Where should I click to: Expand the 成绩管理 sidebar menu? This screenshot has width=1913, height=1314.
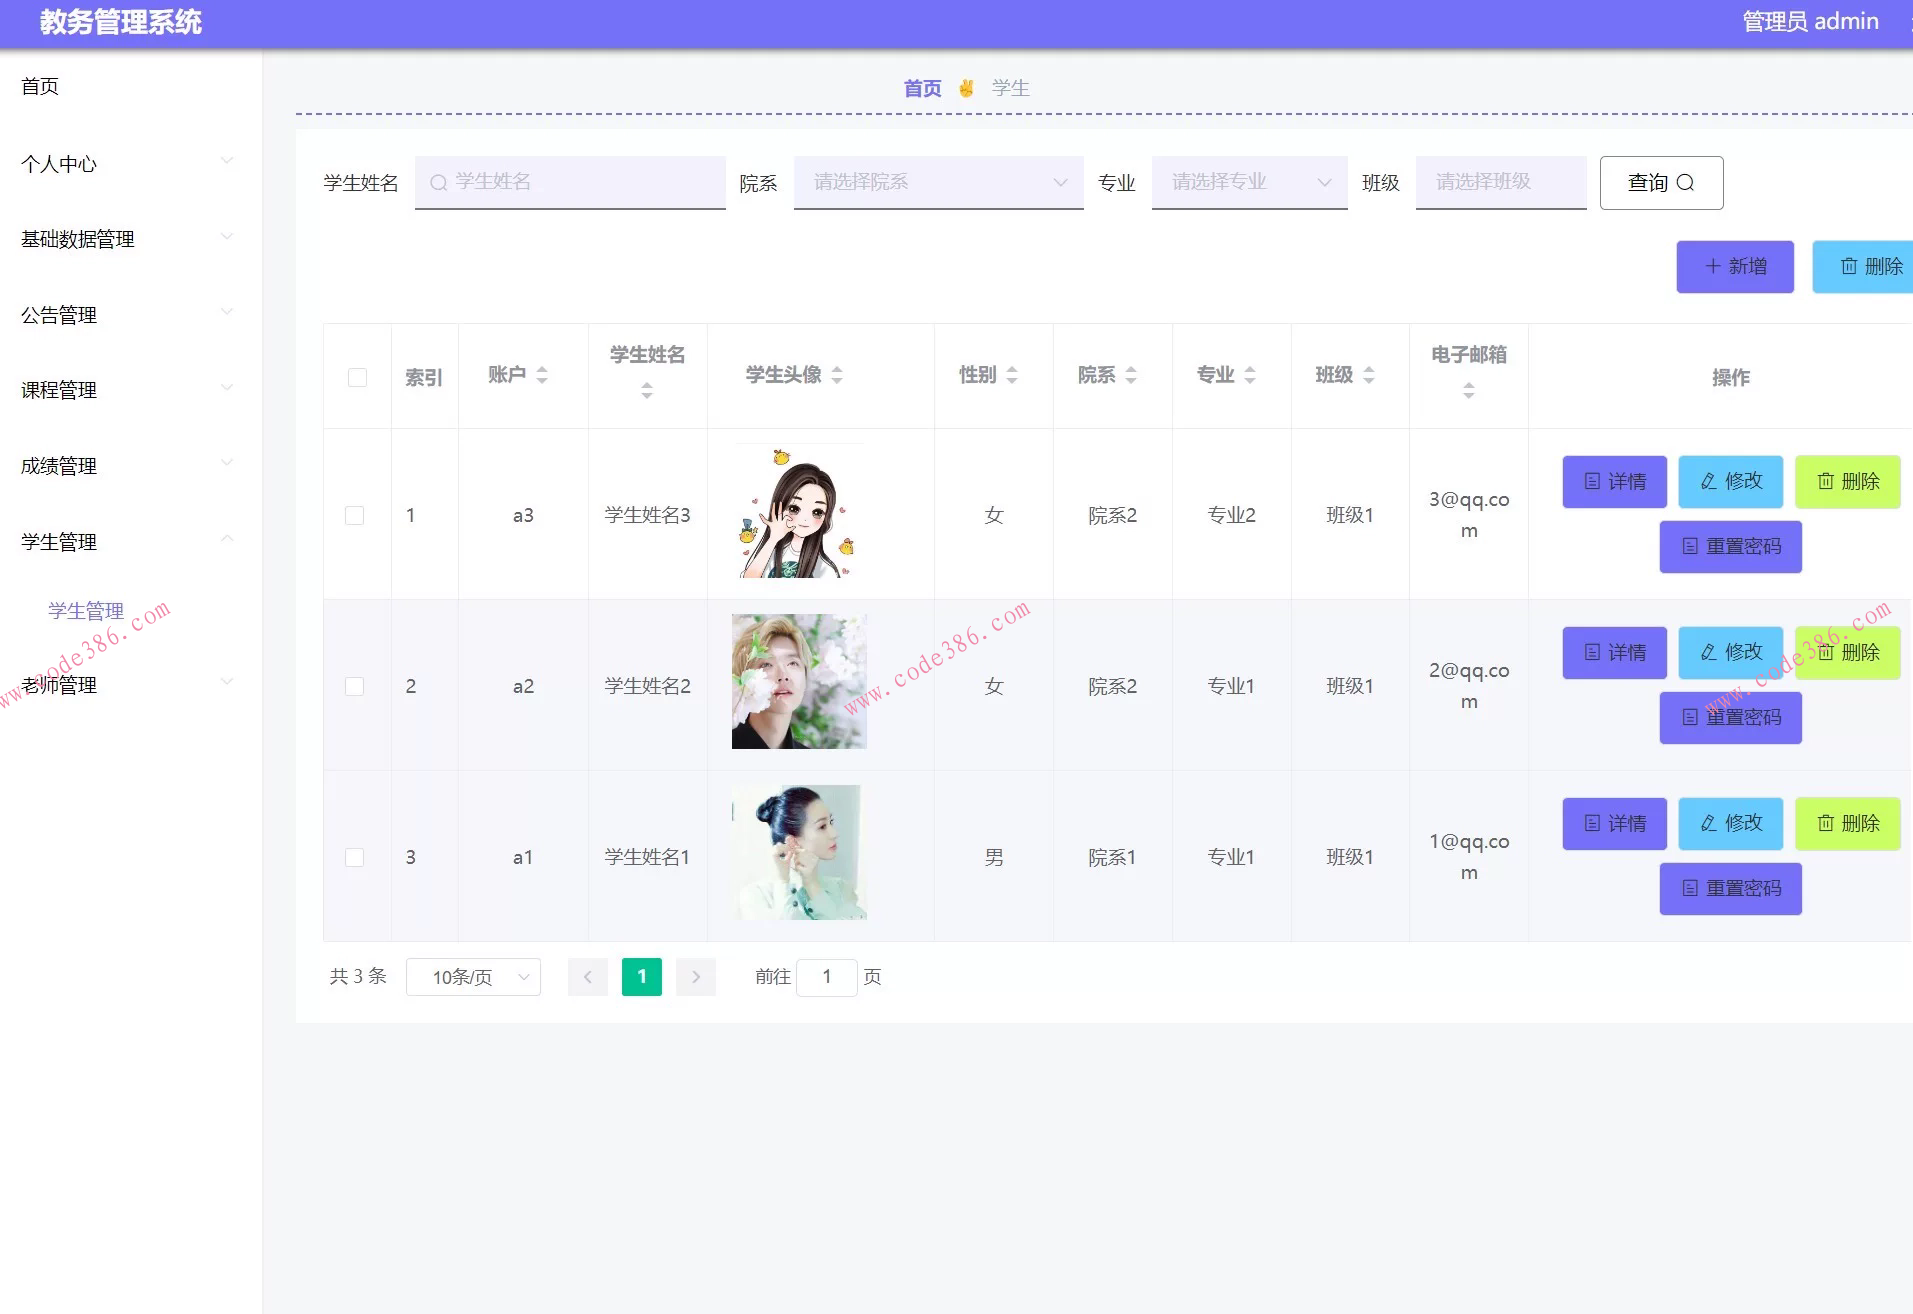pyautogui.click(x=57, y=465)
